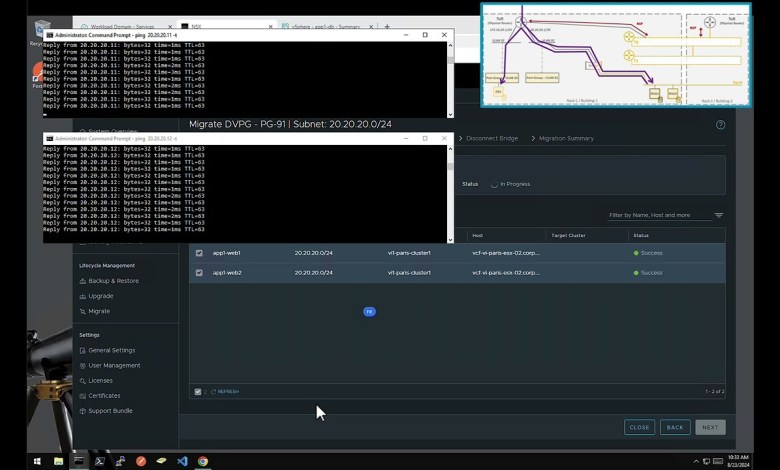Click the network diagram thumbnail overlay
780x470 pixels.
616,55
